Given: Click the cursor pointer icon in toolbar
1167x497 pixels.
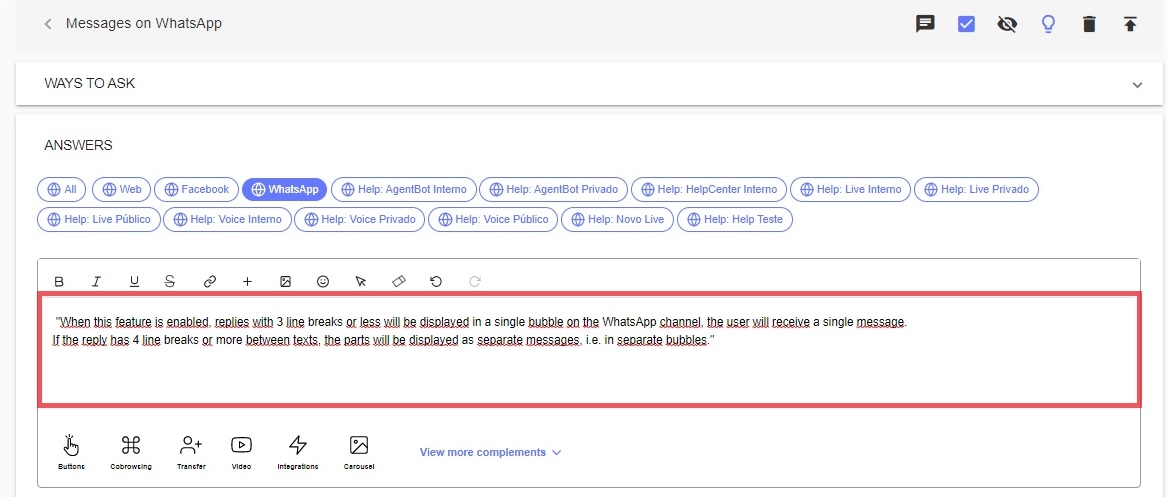Looking at the screenshot, I should (x=361, y=281).
